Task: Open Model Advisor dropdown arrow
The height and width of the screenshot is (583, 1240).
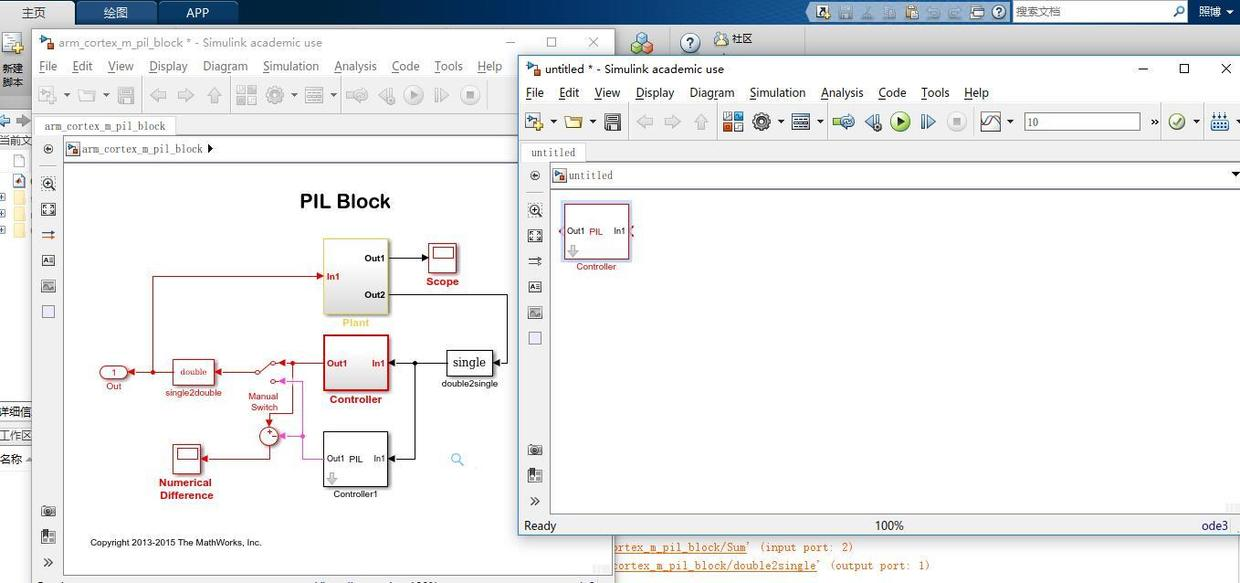Action: (1195, 122)
